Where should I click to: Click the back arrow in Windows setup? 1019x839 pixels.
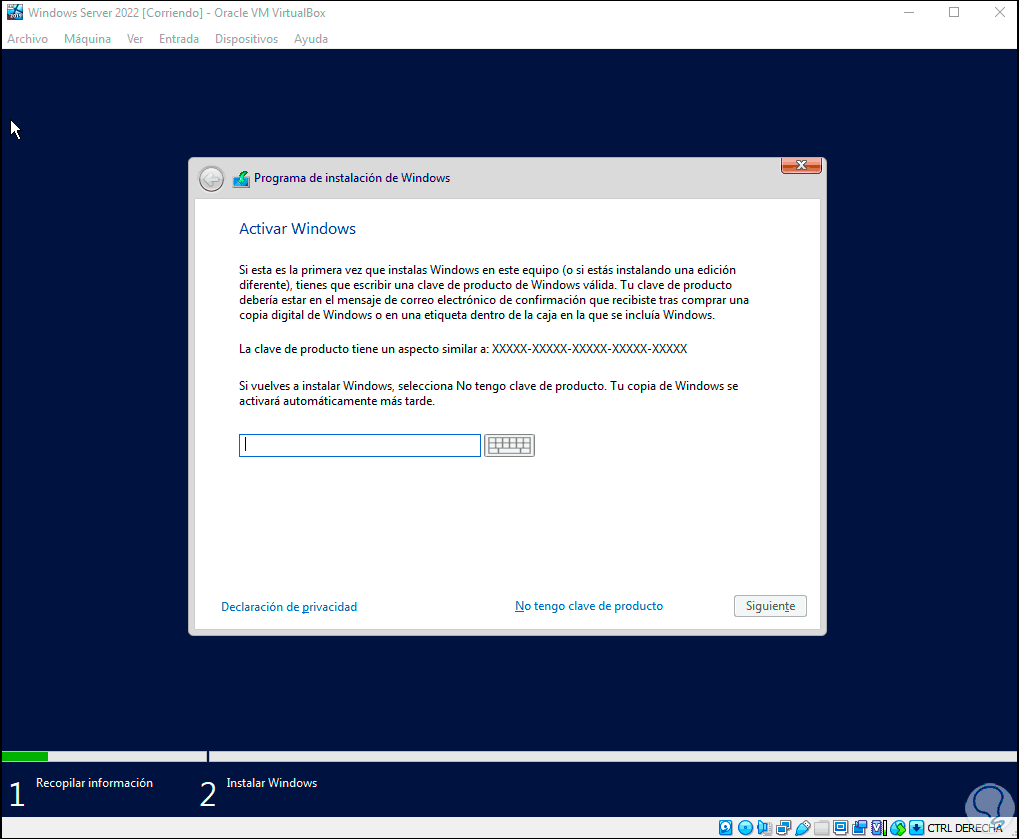(211, 179)
